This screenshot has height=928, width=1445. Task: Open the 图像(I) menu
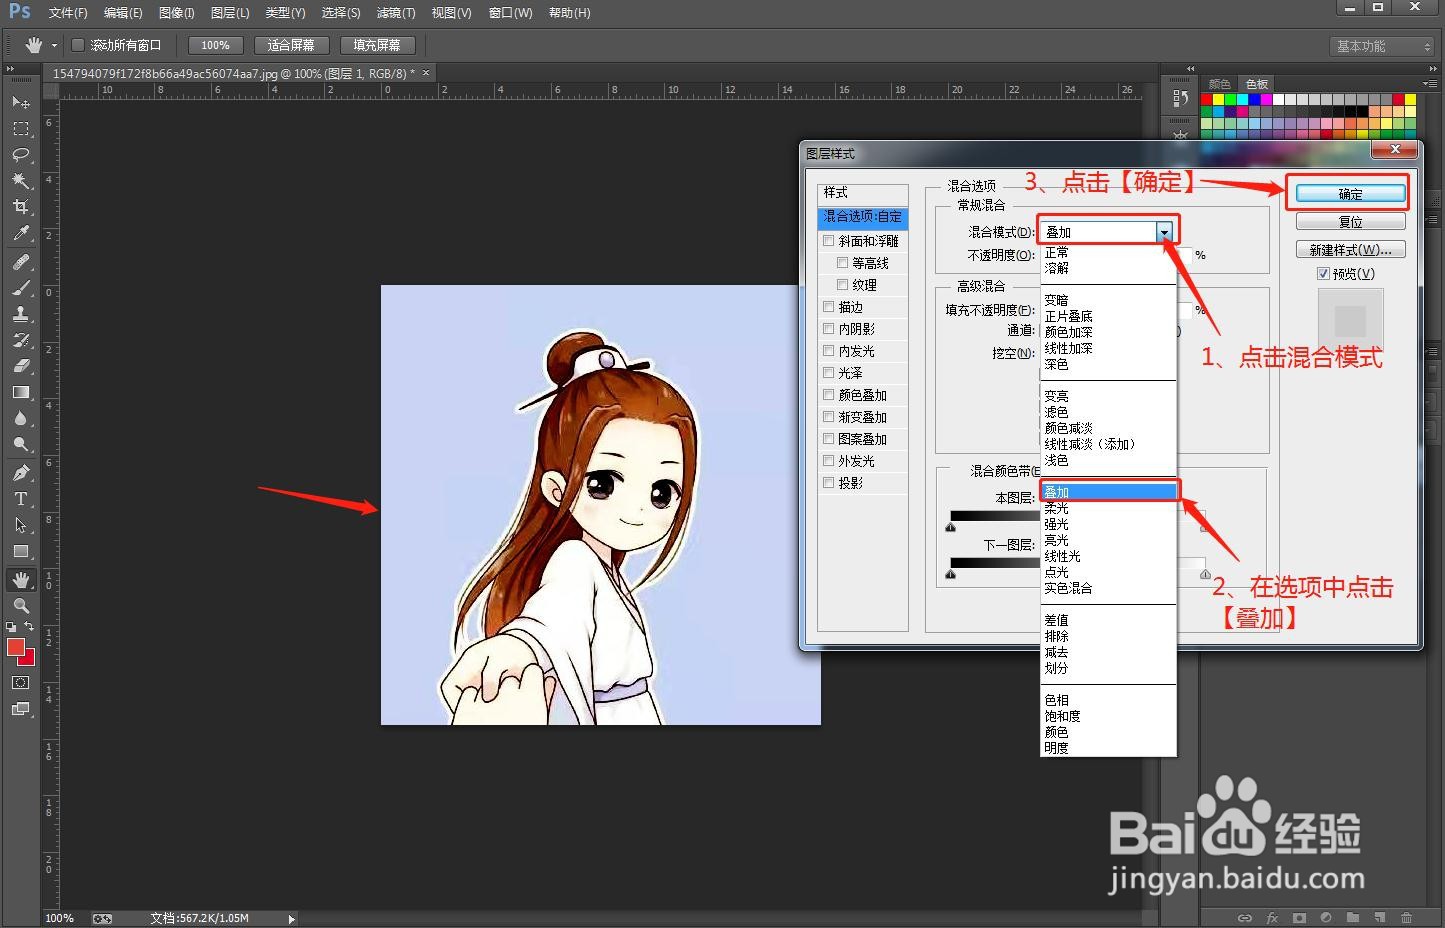177,13
